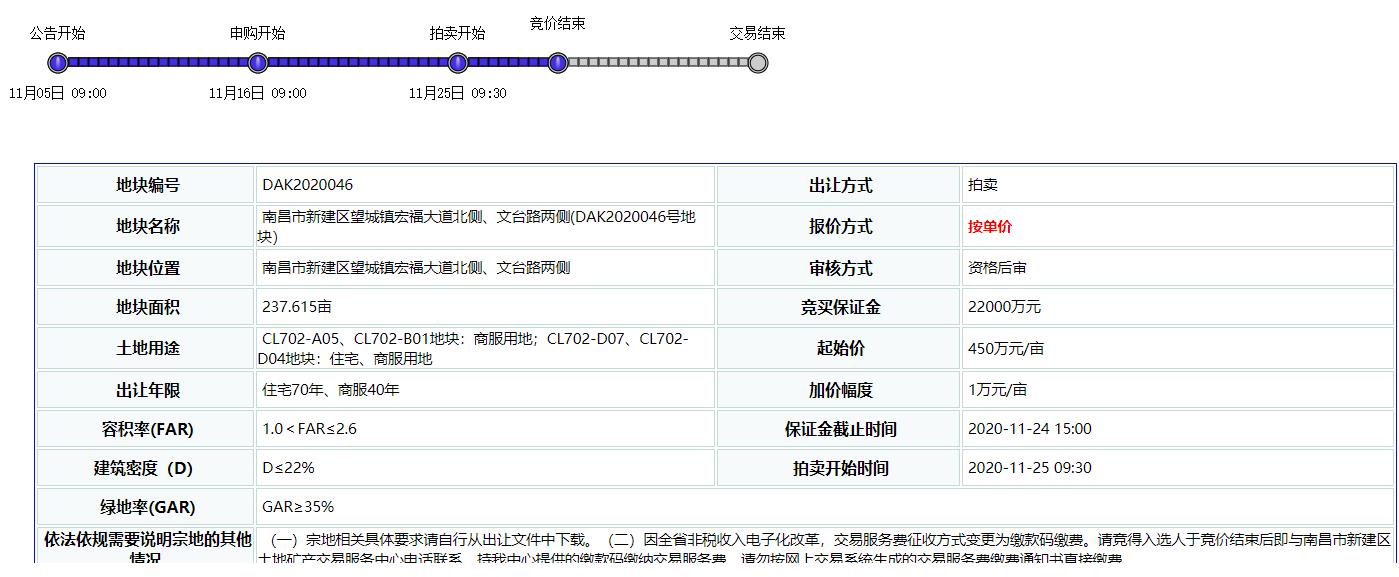Click the 1万元/亩 bid increment value
The image size is (1399, 577).
(997, 390)
